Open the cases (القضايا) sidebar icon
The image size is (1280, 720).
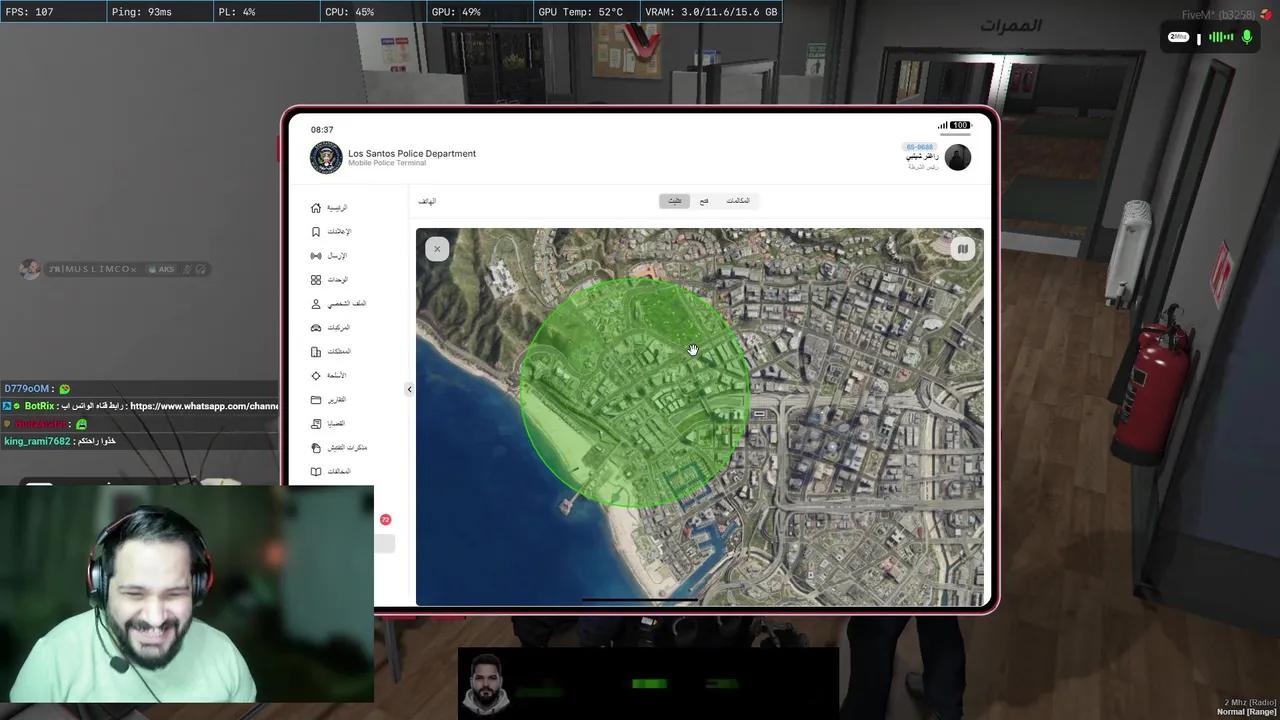[316, 424]
